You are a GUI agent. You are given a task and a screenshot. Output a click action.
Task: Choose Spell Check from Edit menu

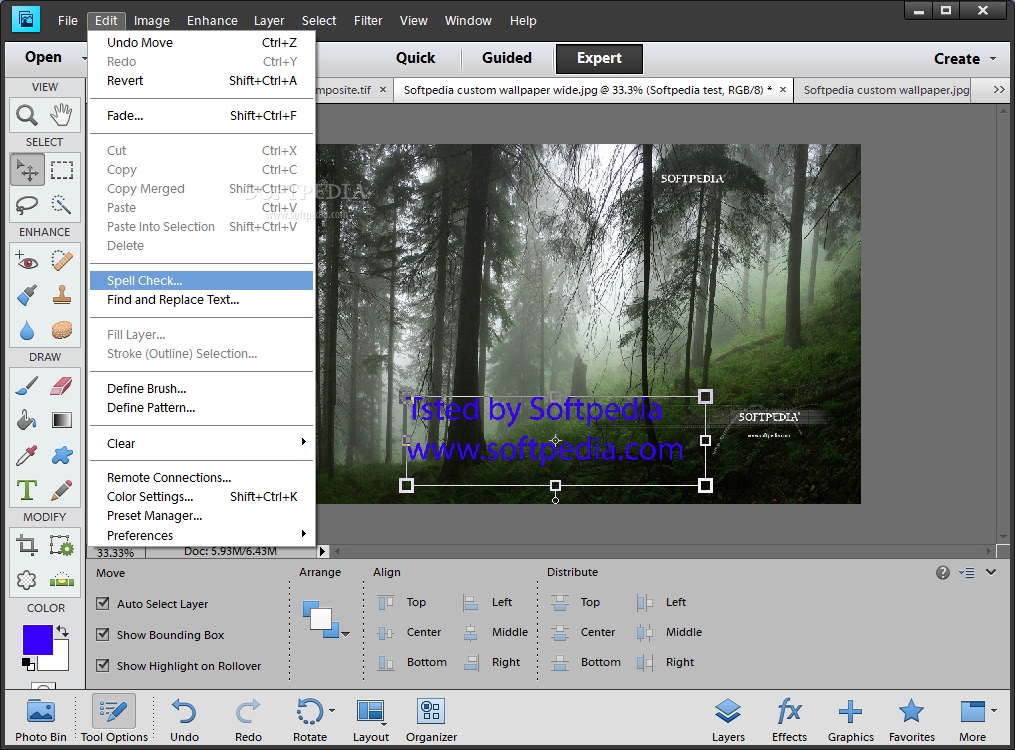(x=201, y=280)
